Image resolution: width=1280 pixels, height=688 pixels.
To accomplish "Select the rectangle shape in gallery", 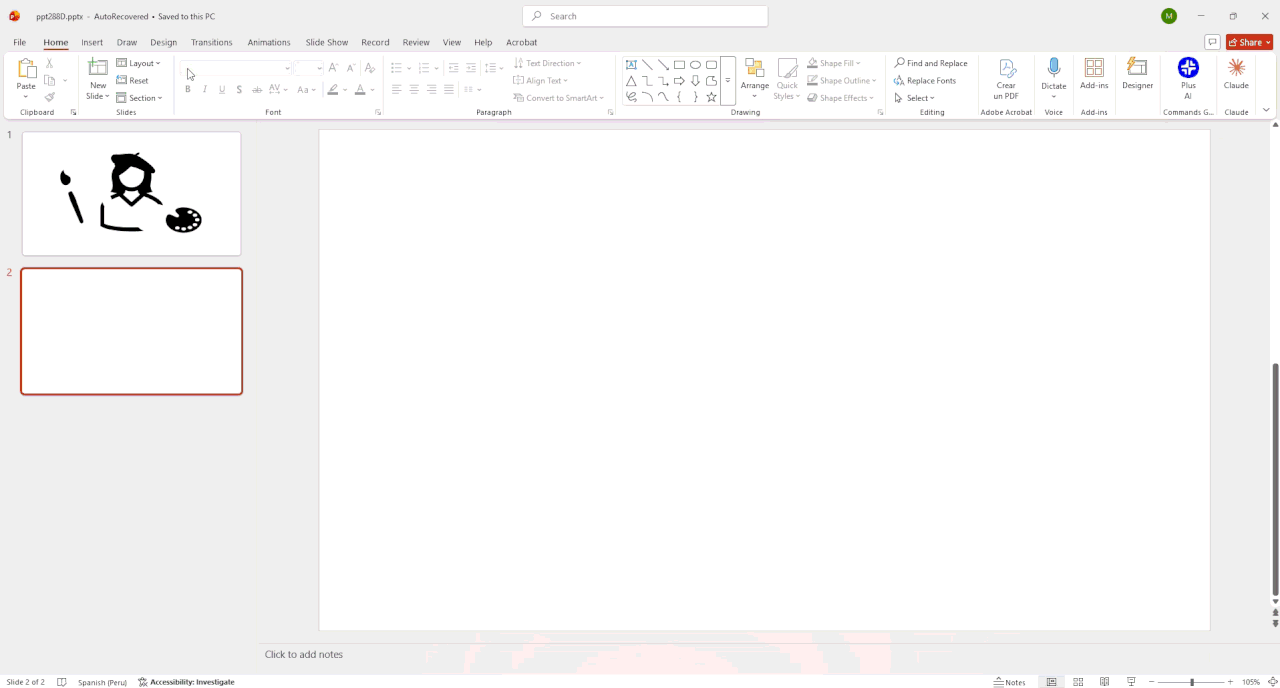I will [x=679, y=65].
